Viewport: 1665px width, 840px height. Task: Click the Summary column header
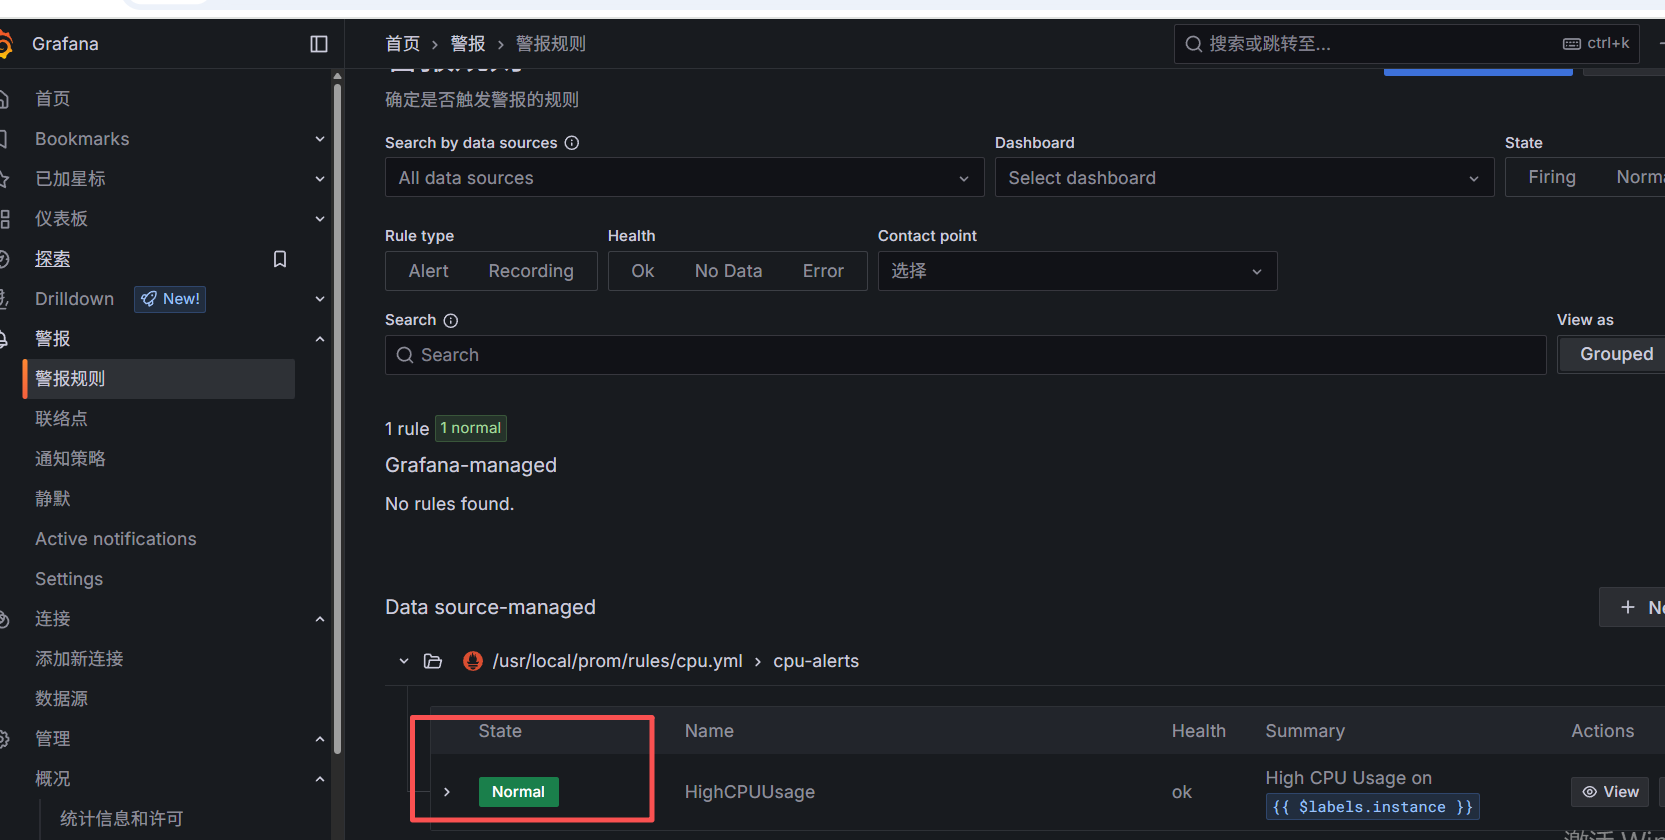[x=1305, y=731]
